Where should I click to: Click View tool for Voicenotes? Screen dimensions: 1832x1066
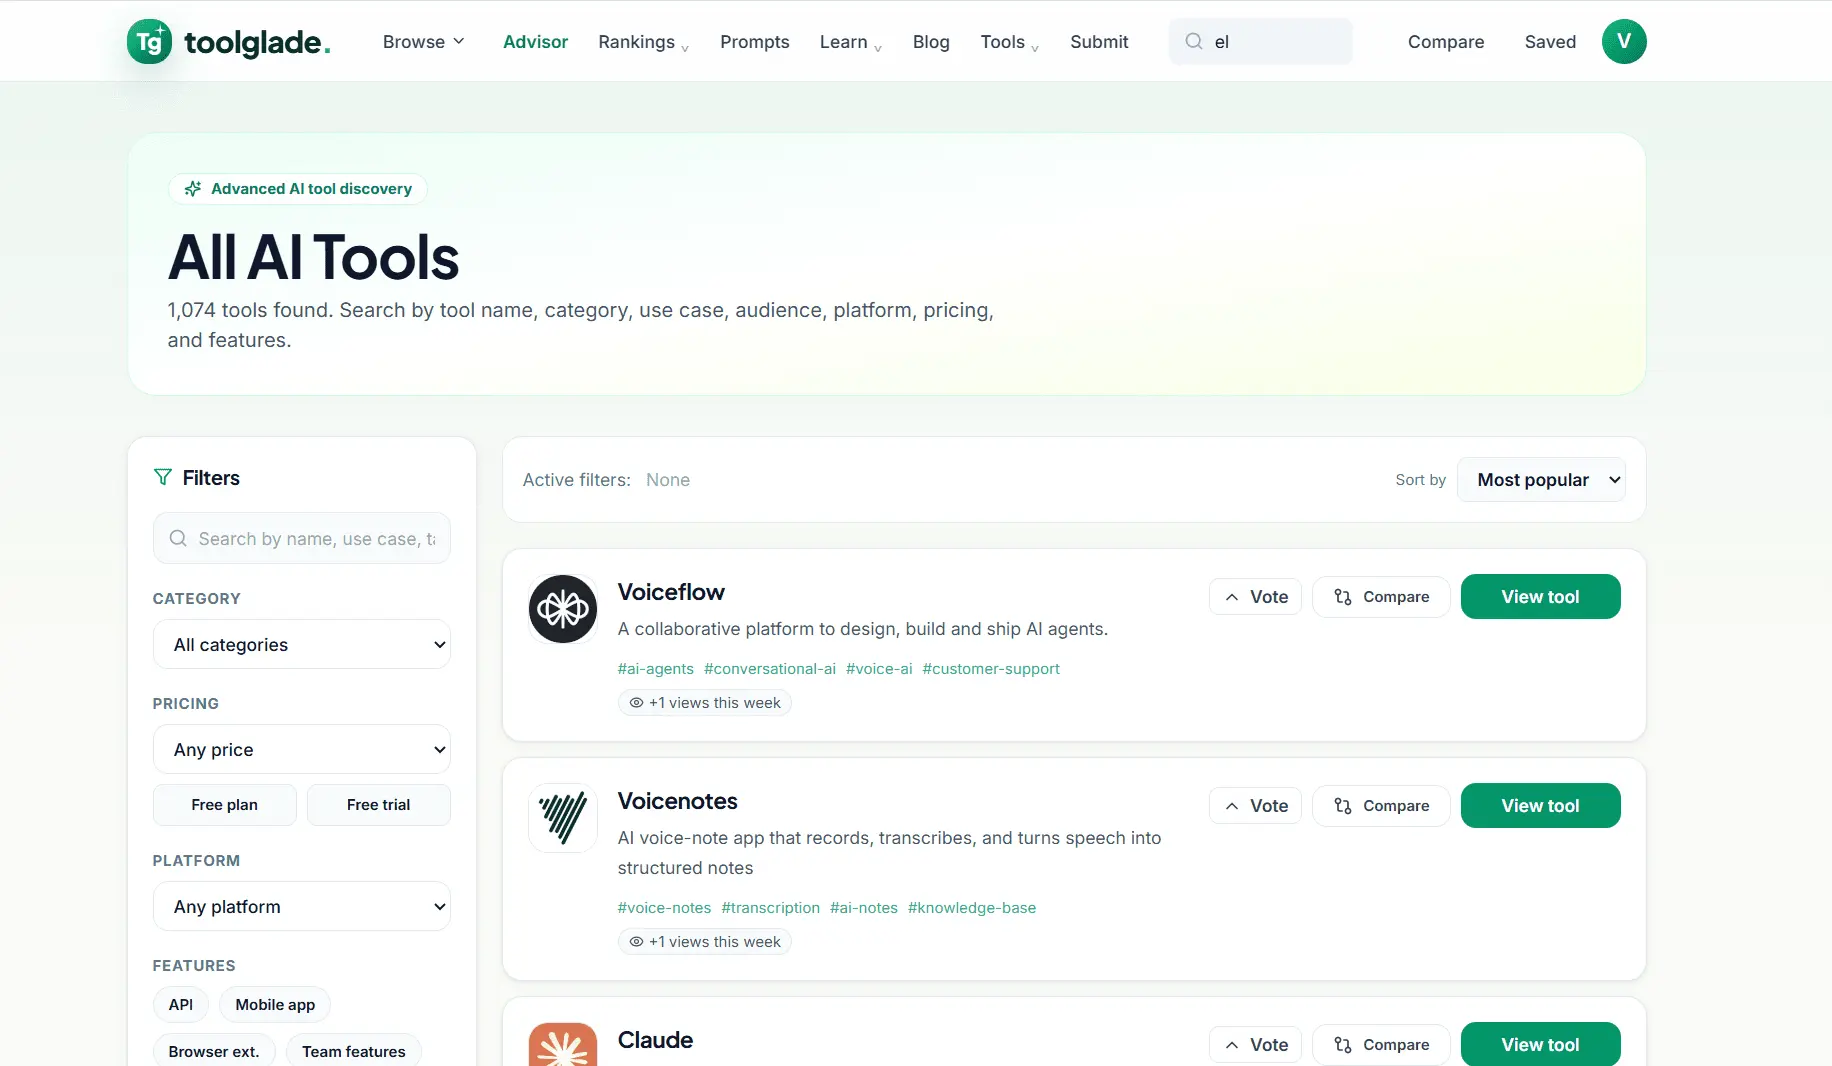[x=1541, y=806]
